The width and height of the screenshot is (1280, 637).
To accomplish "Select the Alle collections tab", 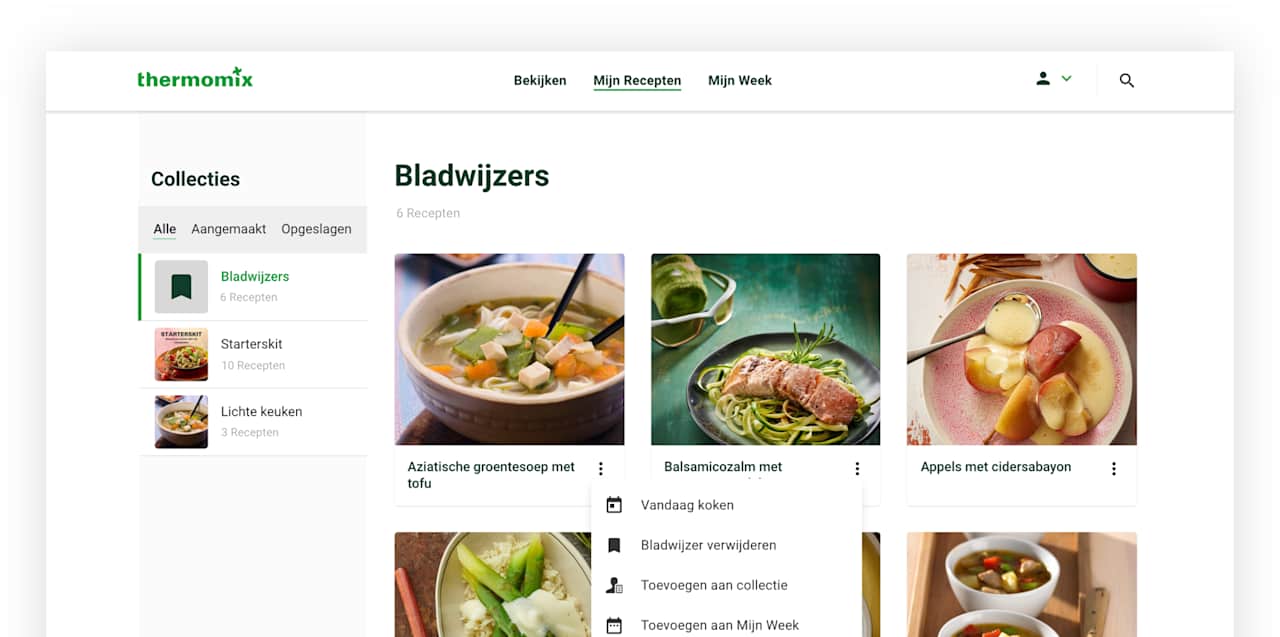I will (x=165, y=229).
